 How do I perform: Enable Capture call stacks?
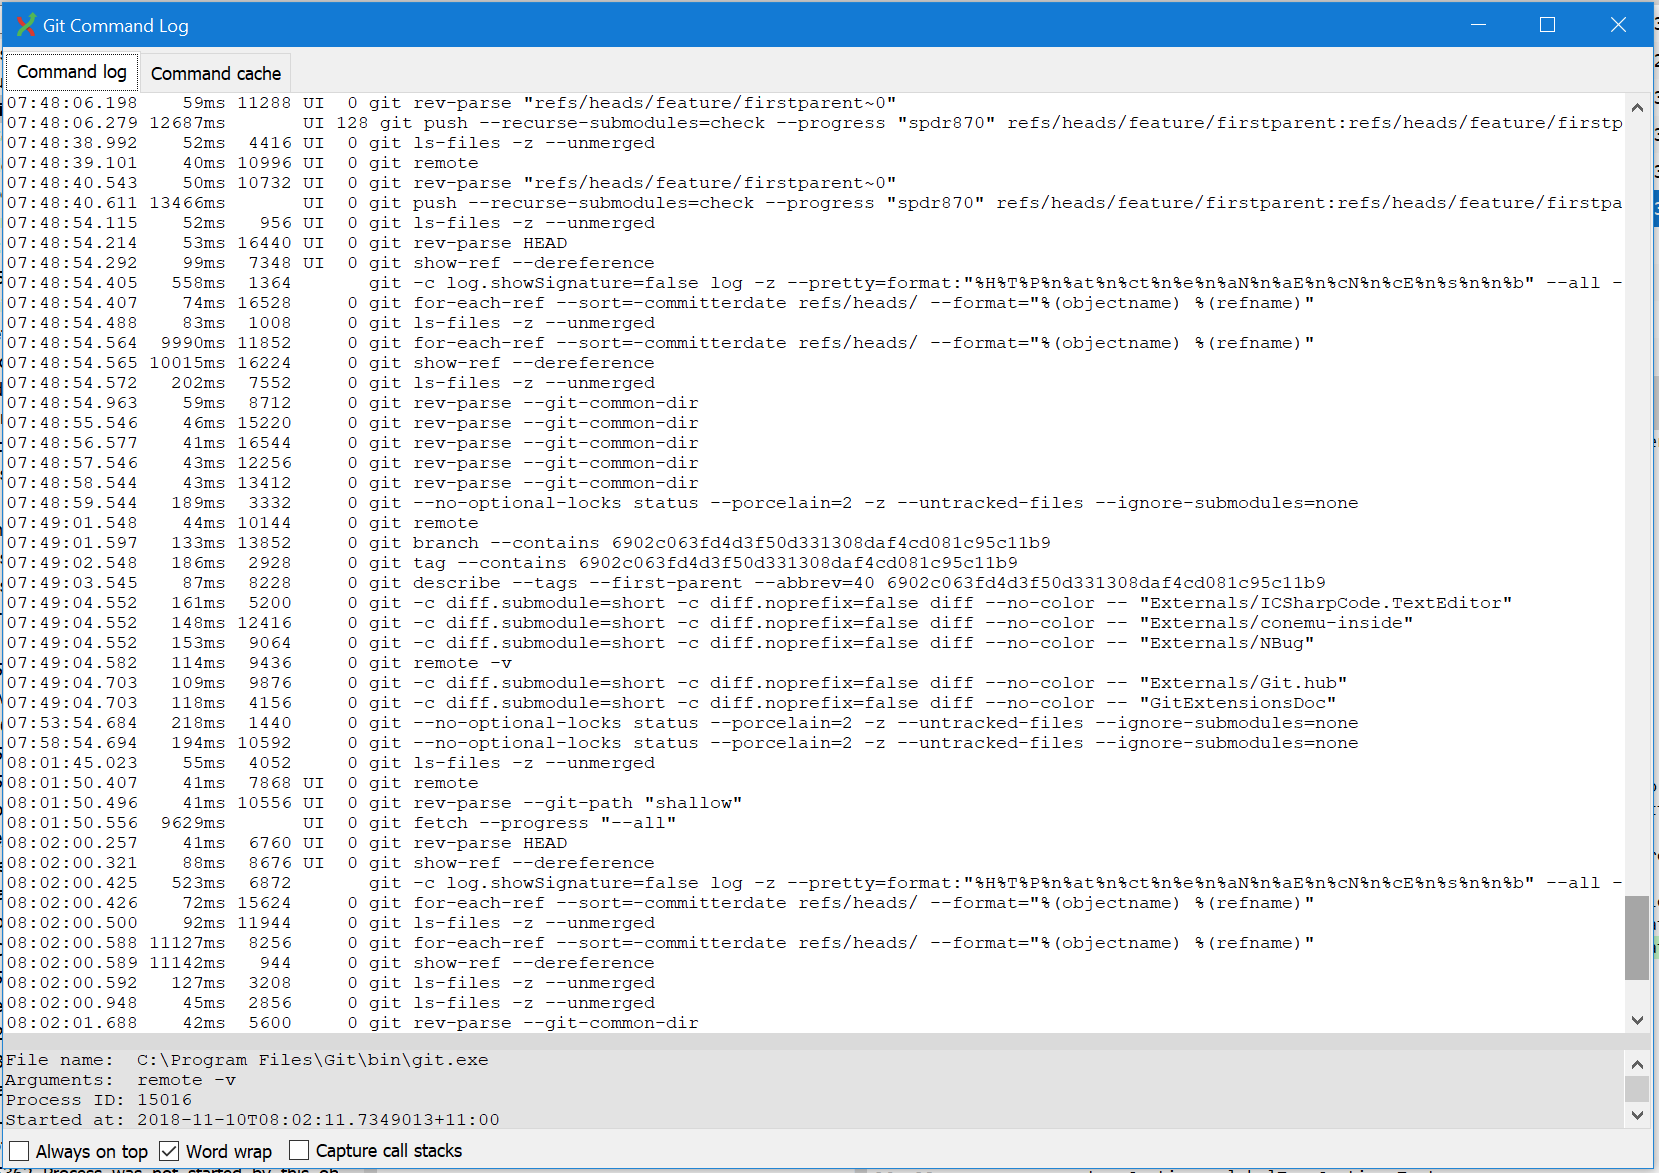[299, 1151]
